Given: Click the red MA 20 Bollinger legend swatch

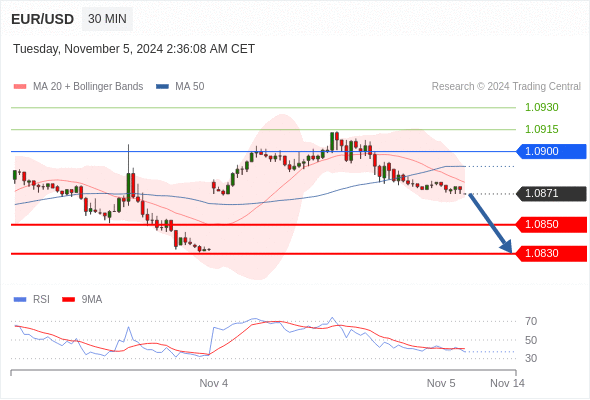Looking at the screenshot, I should (x=20, y=87).
